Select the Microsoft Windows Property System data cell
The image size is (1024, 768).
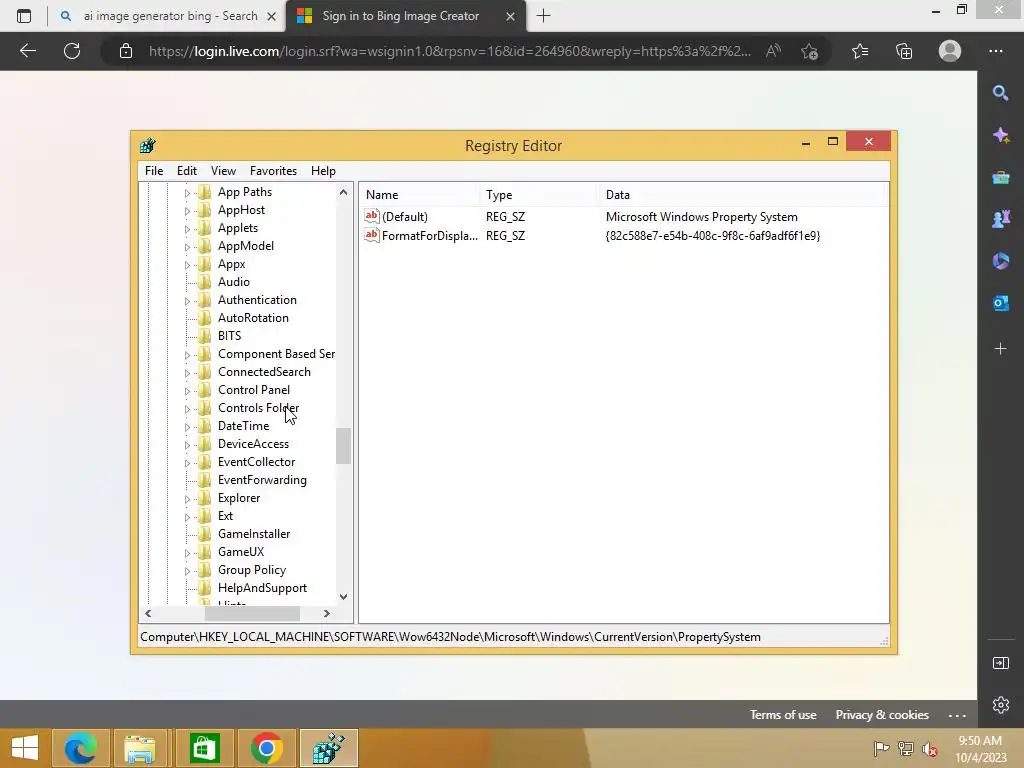701,217
